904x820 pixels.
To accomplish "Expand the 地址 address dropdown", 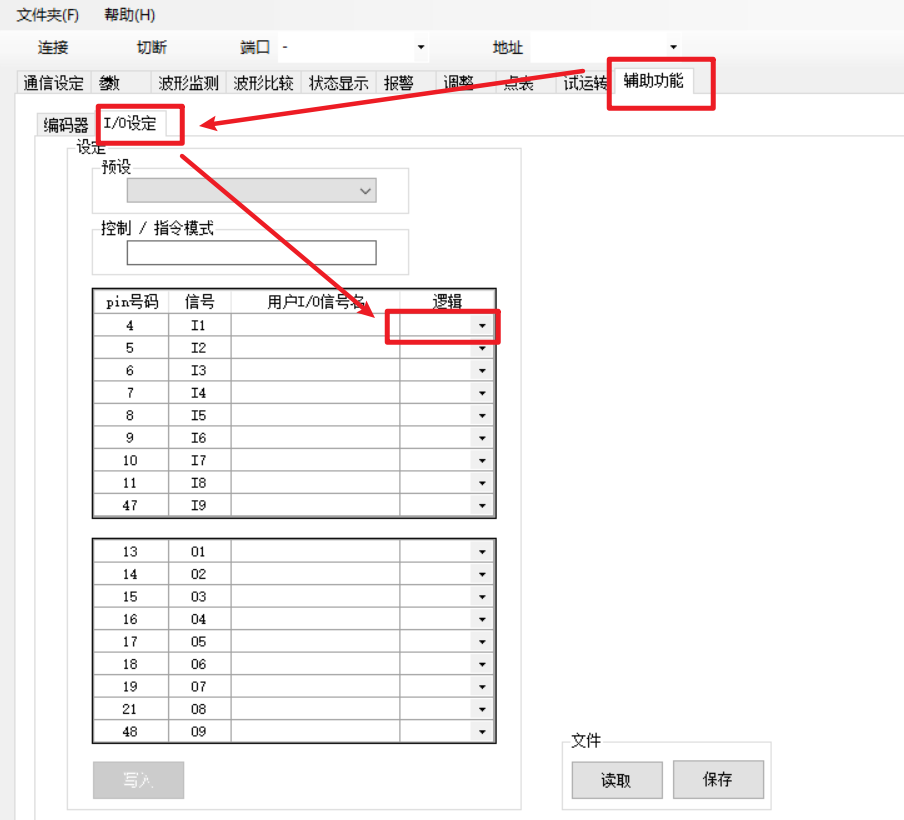I will 673,47.
